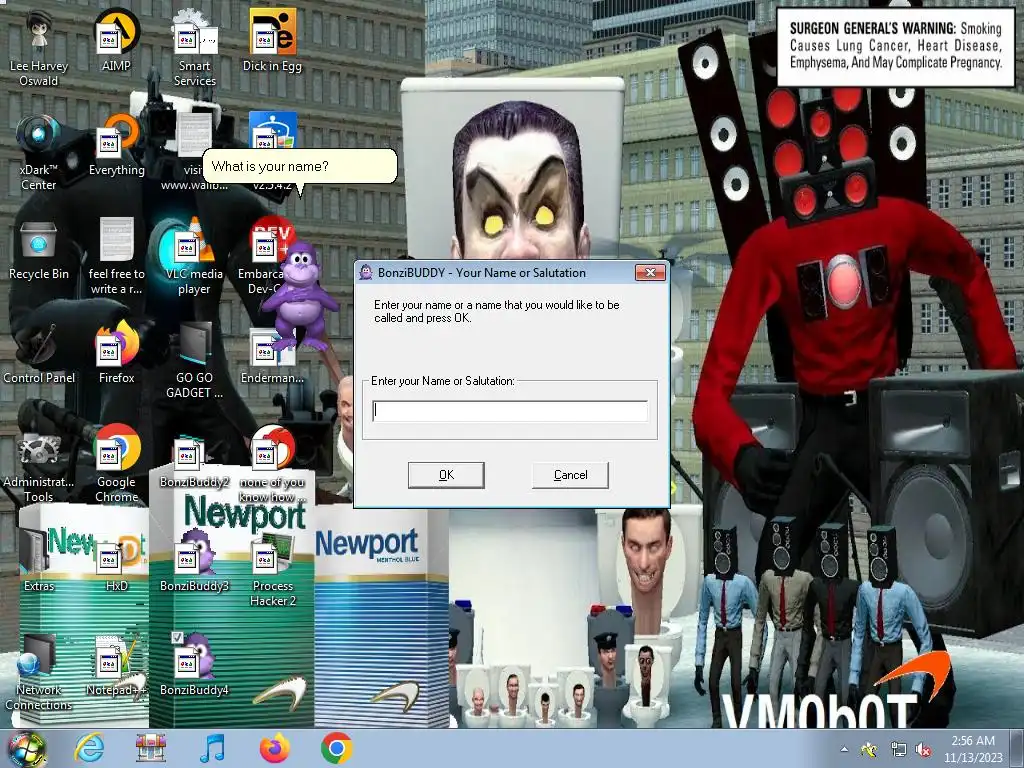Open Firefox from the taskbar
Screen dimensions: 1024x768
pyautogui.click(x=274, y=748)
